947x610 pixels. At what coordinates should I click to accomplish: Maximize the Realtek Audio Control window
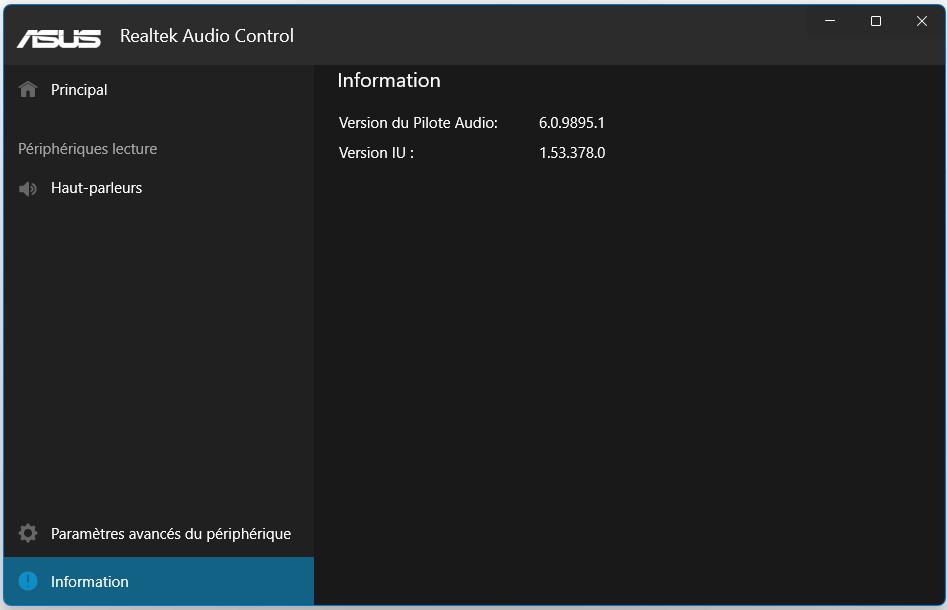876,21
